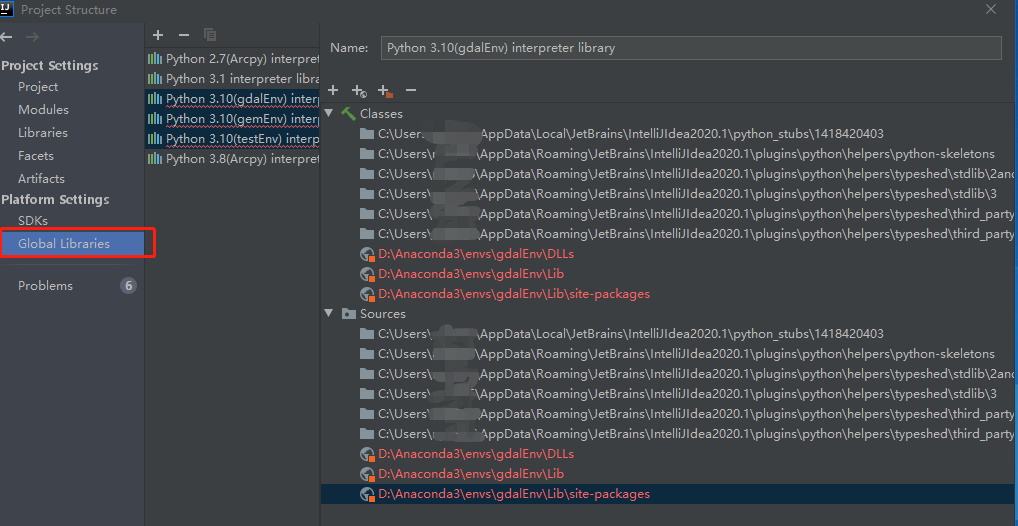Click the hammer Classes icon

[x=349, y=114]
